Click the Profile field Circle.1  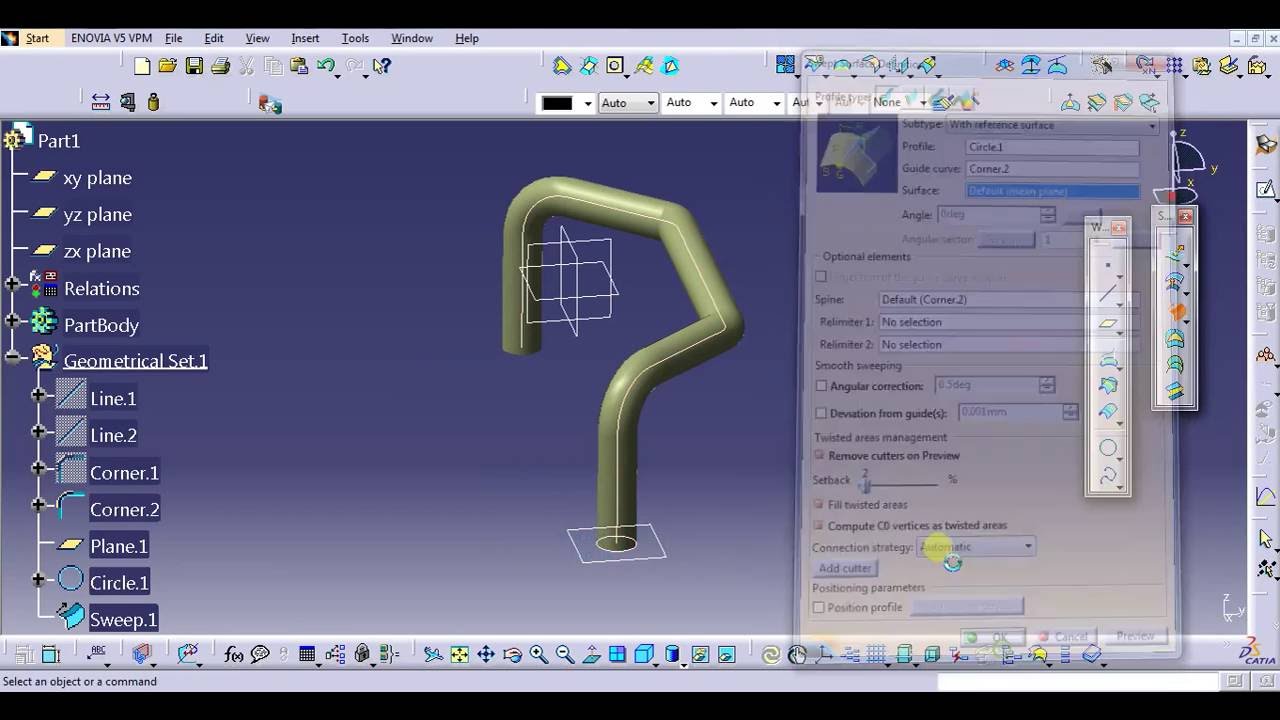[x=1052, y=147]
